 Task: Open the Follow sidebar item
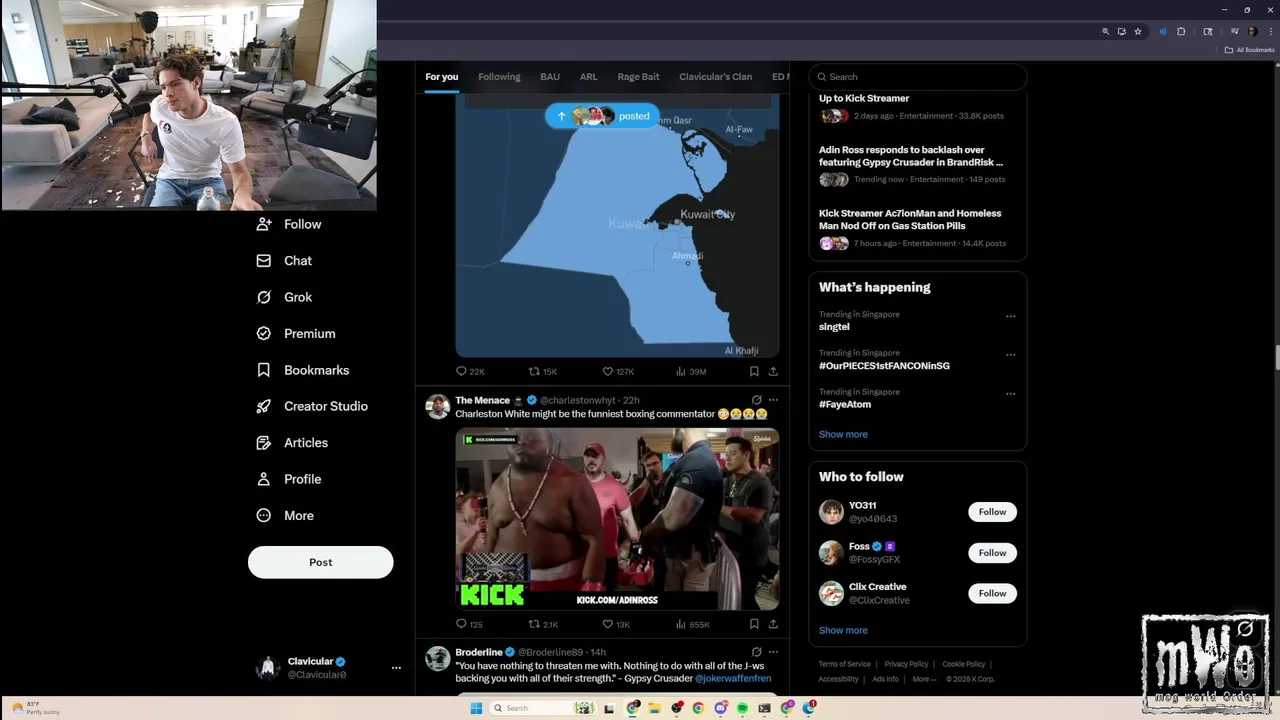[288, 224]
